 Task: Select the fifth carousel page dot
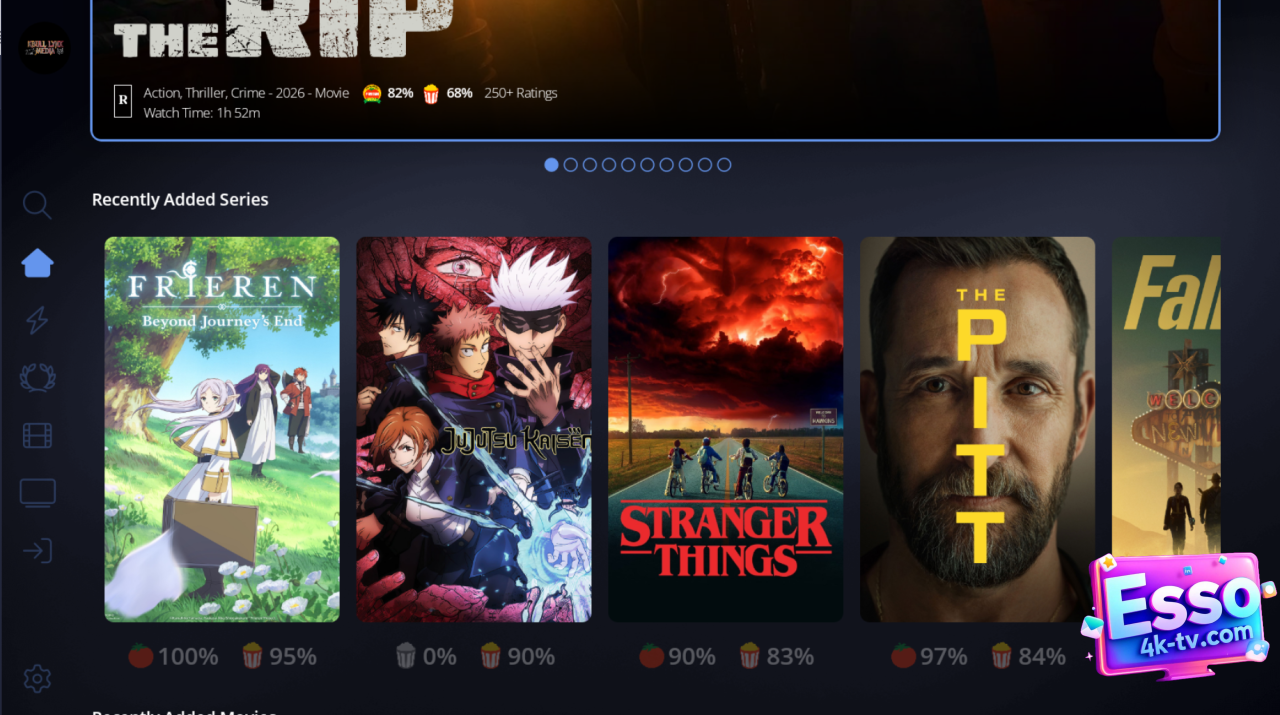click(628, 165)
